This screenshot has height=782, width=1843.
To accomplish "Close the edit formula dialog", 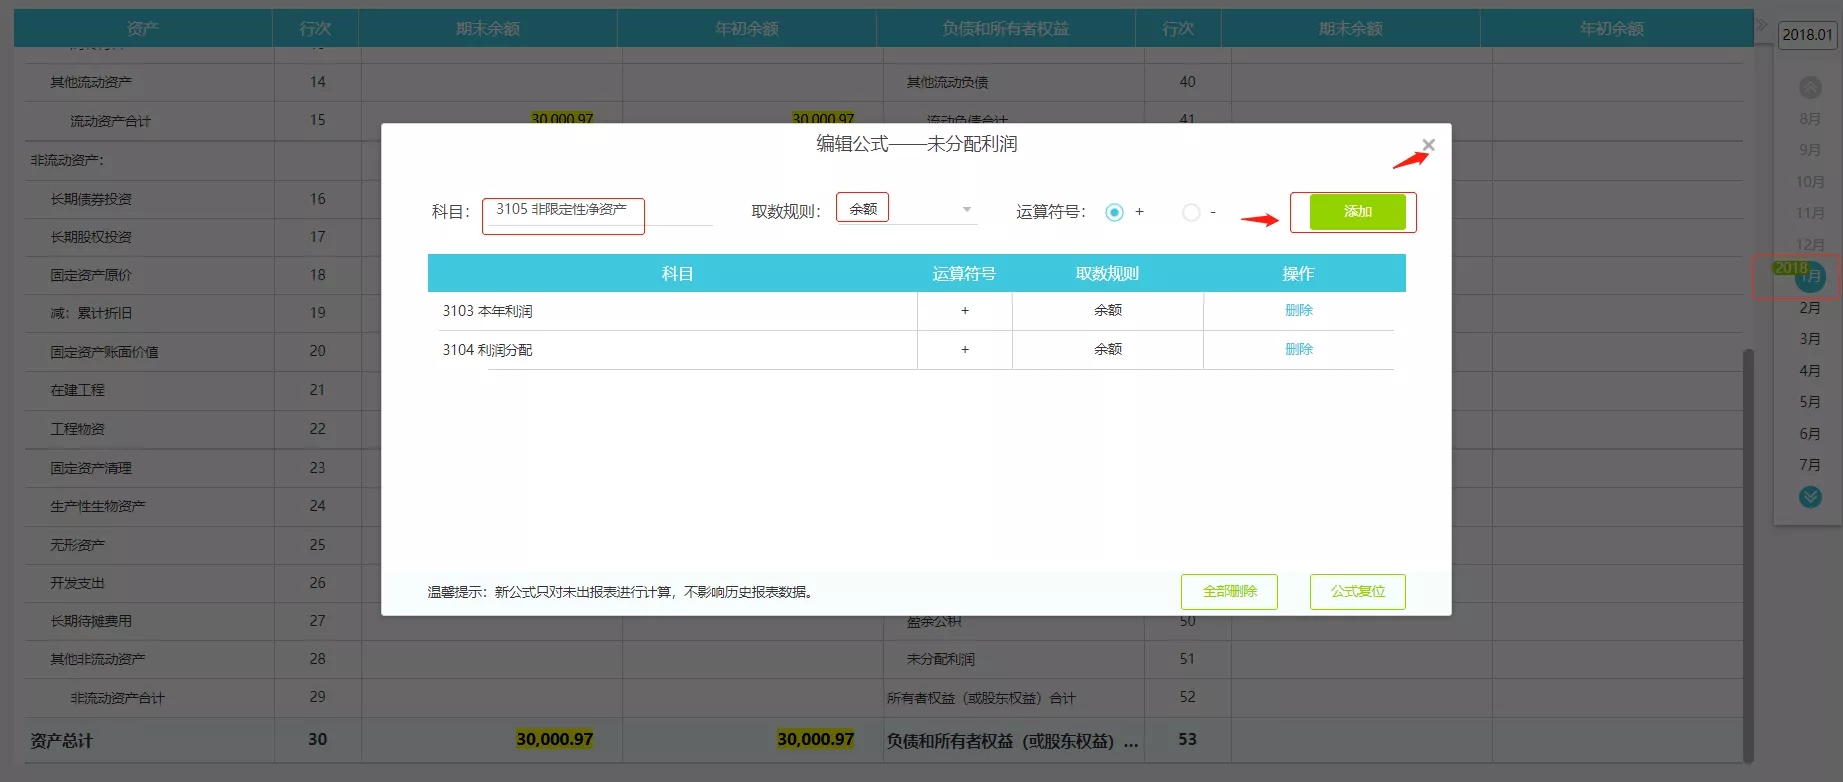I will coord(1428,145).
